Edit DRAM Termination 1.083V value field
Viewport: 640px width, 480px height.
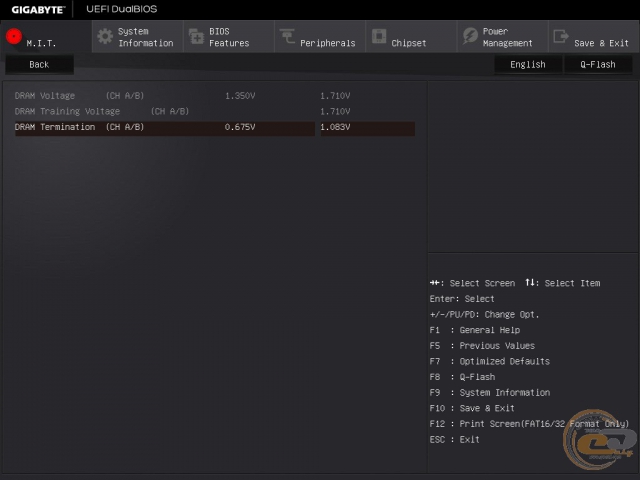click(367, 128)
